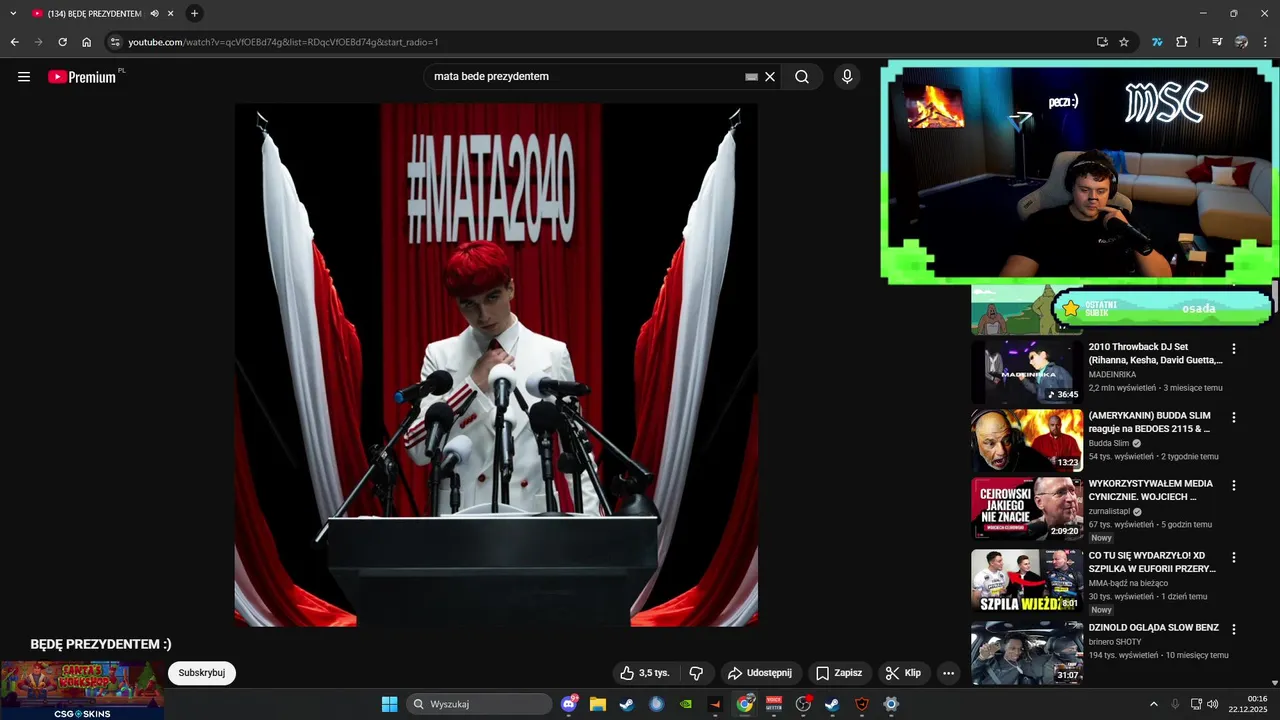Open the Voicemeeter app on the taskbar

[773, 704]
